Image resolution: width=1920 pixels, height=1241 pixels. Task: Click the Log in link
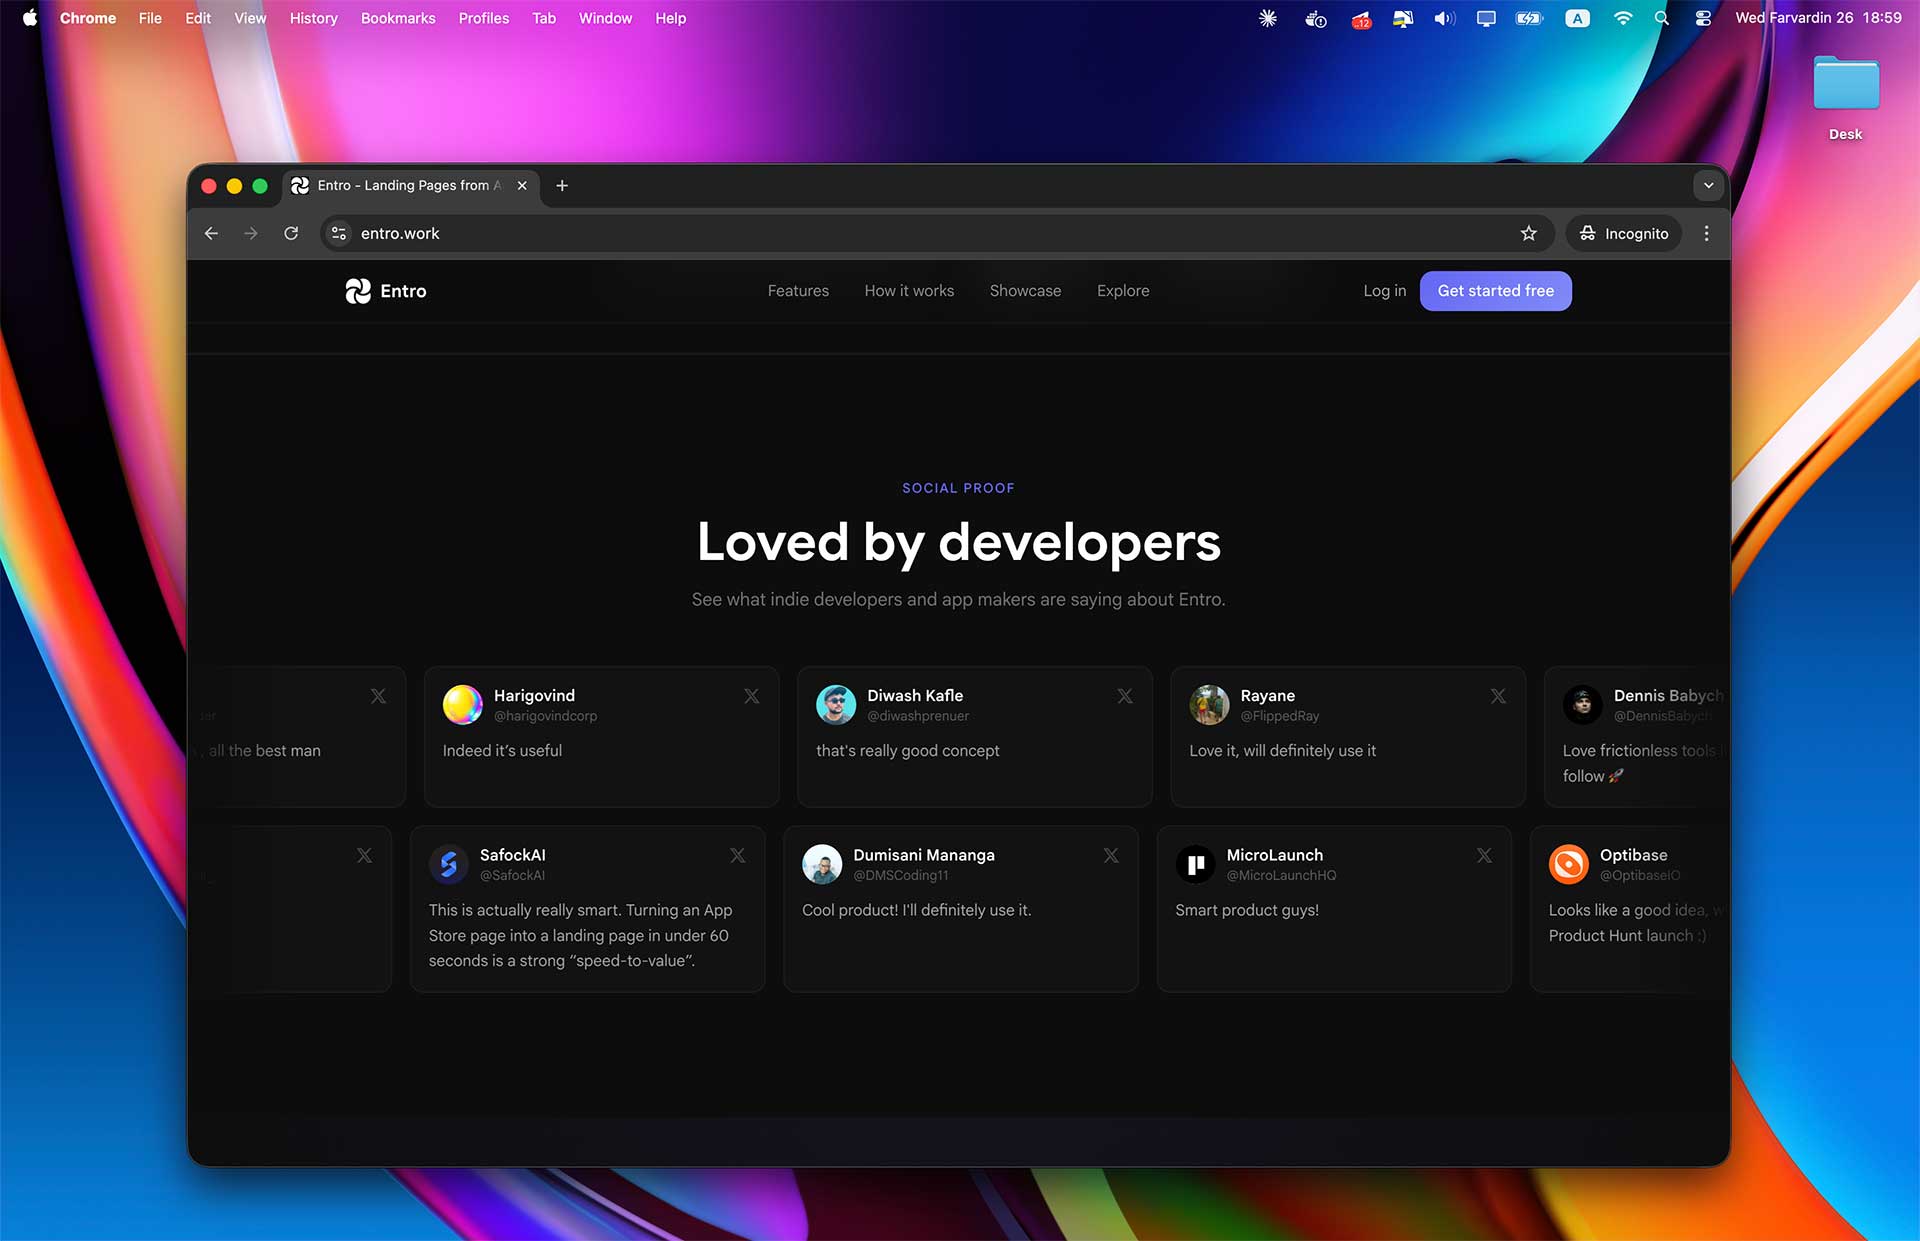click(x=1384, y=291)
